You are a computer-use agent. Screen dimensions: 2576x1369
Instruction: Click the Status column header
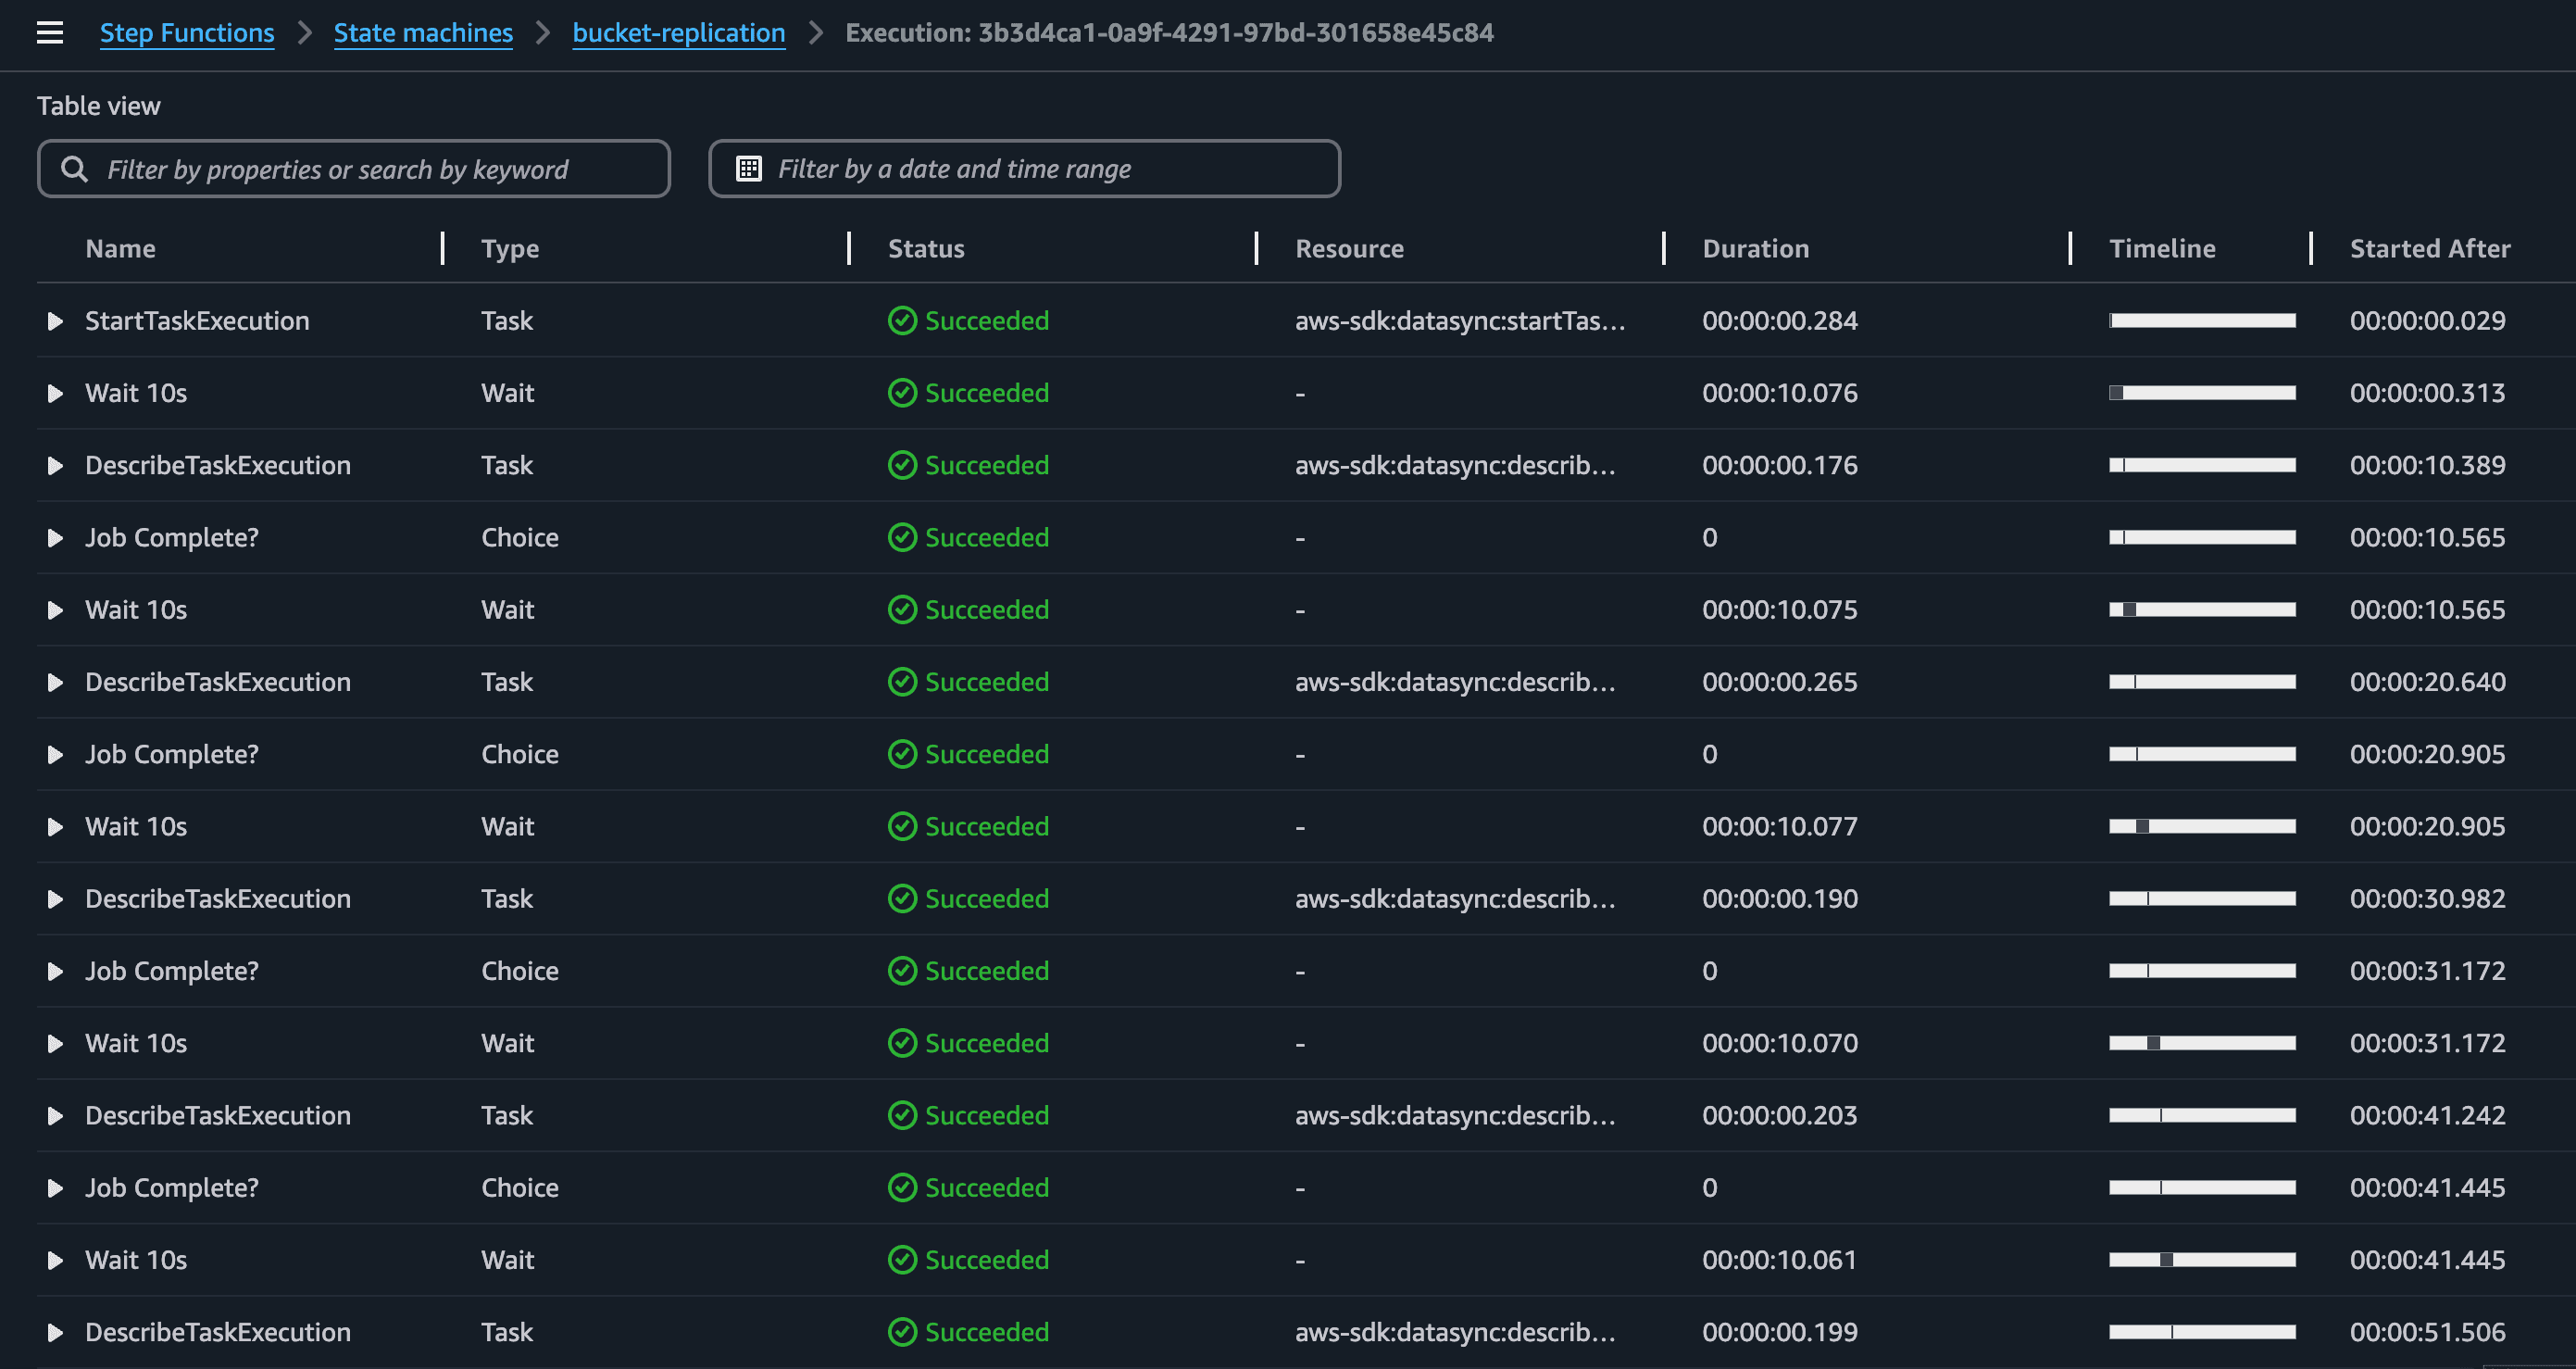pyautogui.click(x=926, y=248)
